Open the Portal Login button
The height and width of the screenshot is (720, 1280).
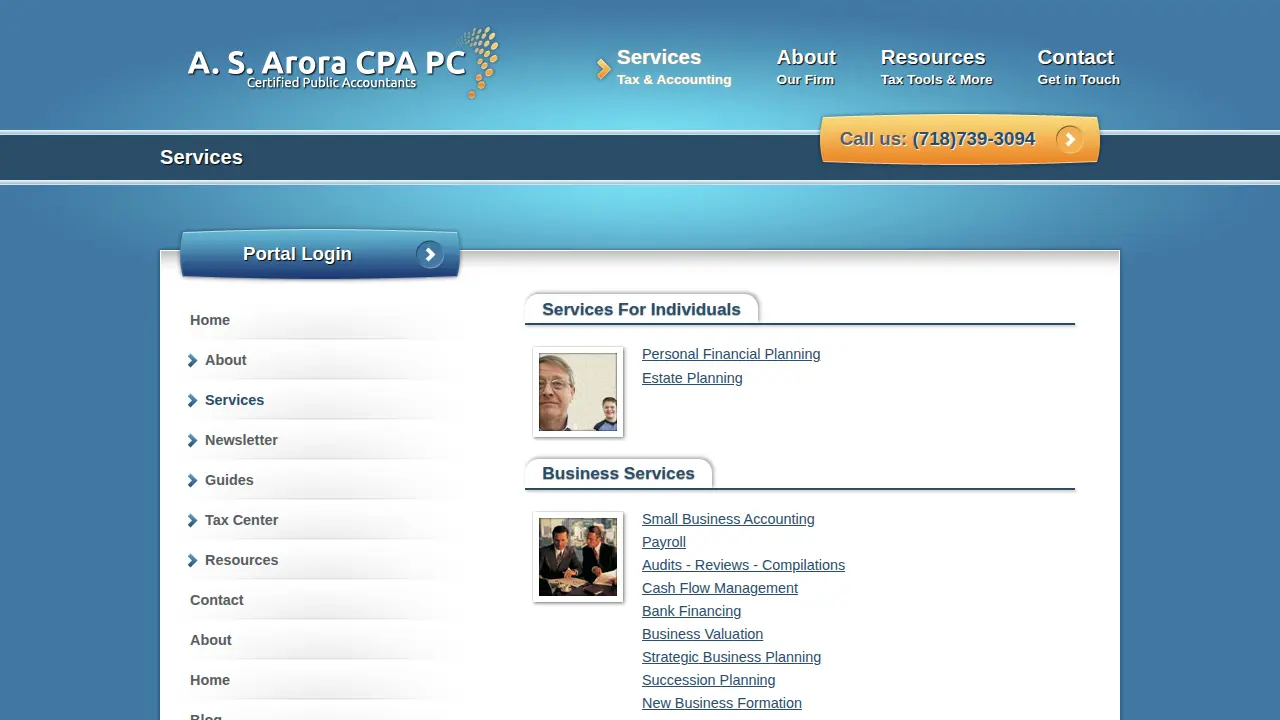[320, 255]
